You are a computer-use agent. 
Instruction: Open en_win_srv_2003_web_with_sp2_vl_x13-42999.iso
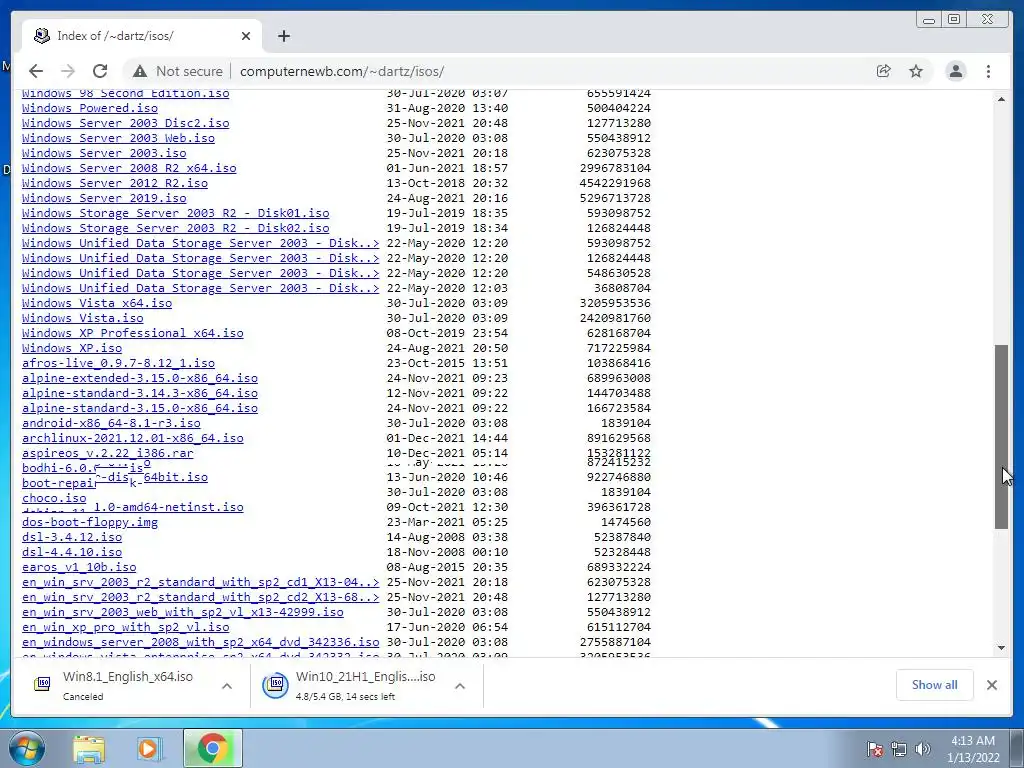183,613
